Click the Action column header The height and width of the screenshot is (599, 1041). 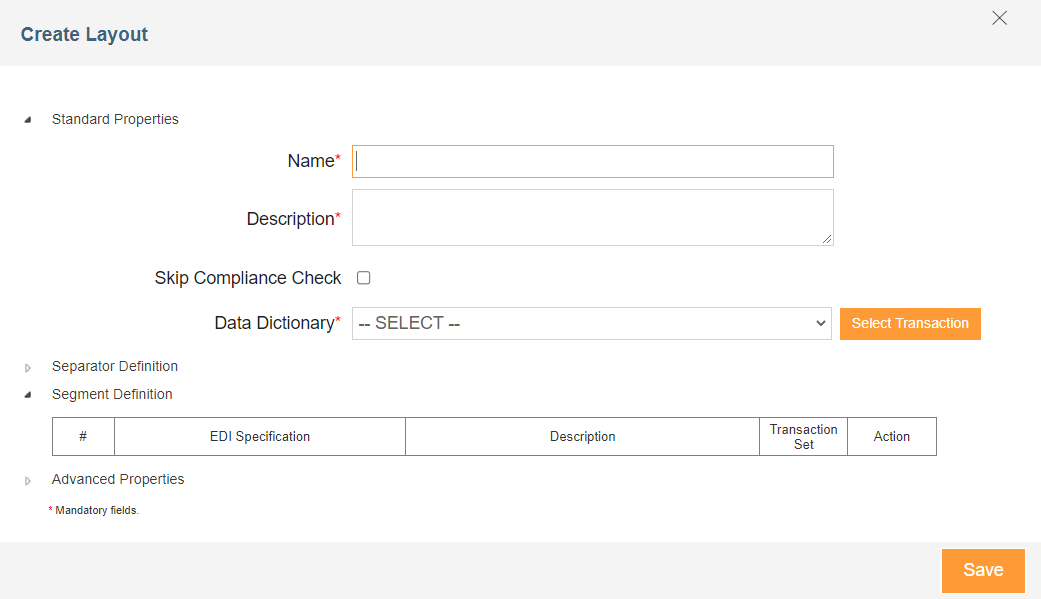(892, 436)
